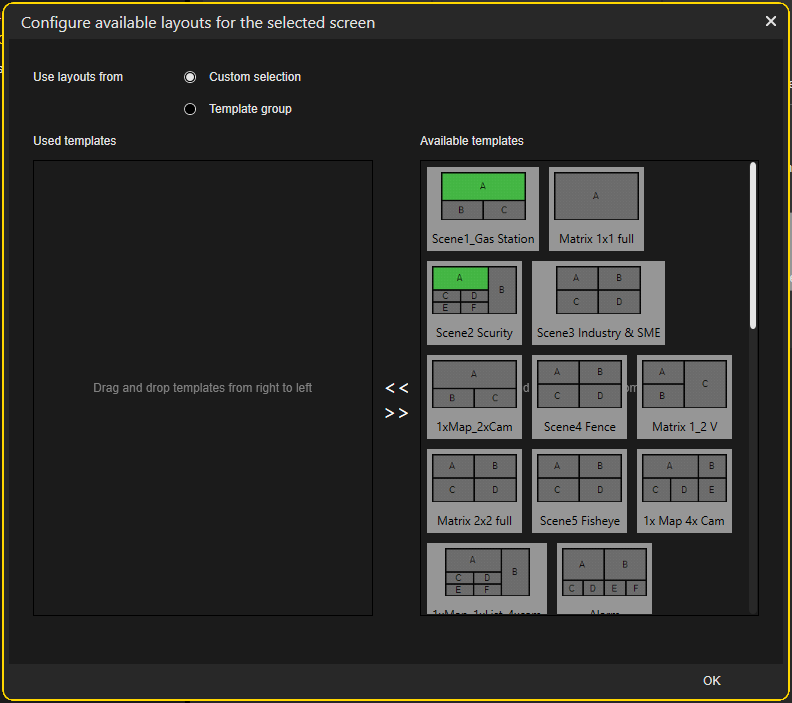Select the 1x Map 4x Cam template

684,490
